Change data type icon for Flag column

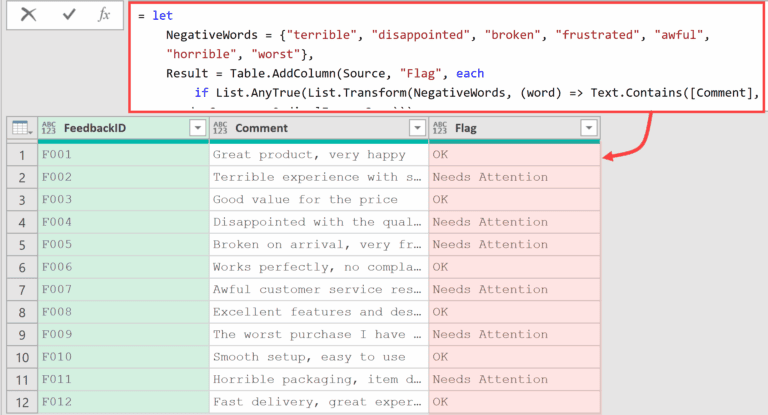439,128
